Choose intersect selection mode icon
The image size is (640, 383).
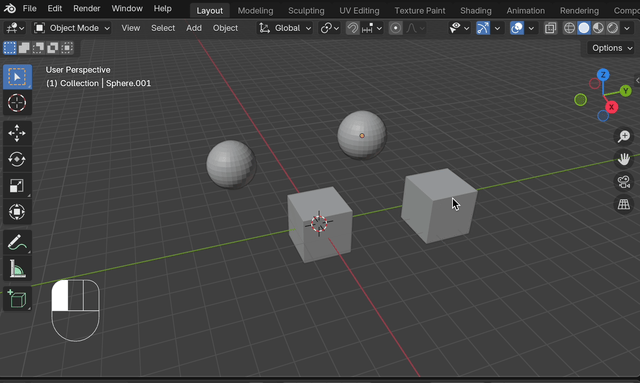point(67,48)
